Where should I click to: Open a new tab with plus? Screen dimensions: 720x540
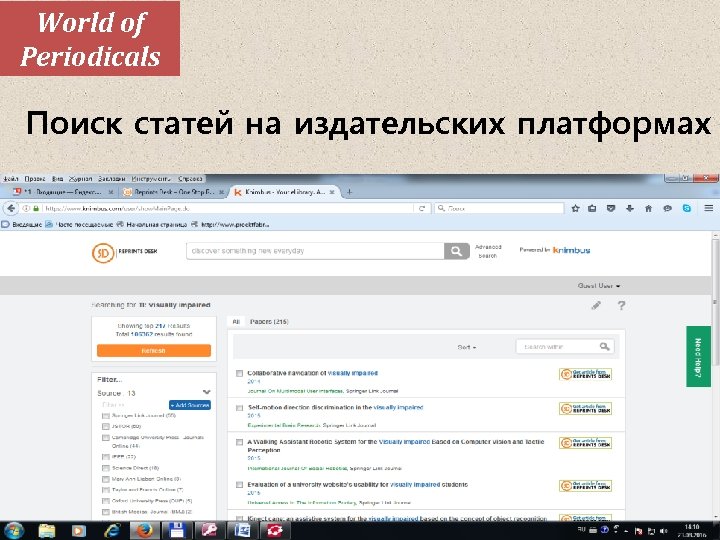(x=349, y=192)
